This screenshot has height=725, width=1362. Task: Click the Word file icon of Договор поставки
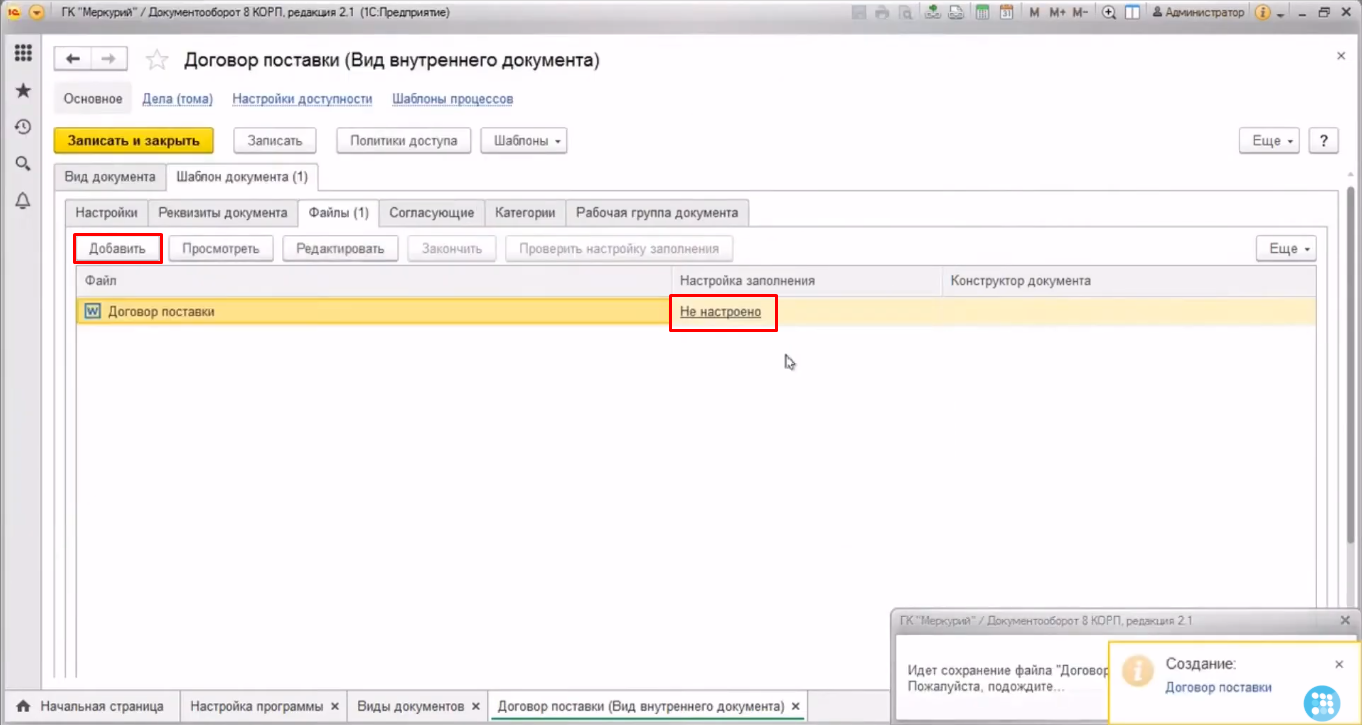tap(94, 312)
